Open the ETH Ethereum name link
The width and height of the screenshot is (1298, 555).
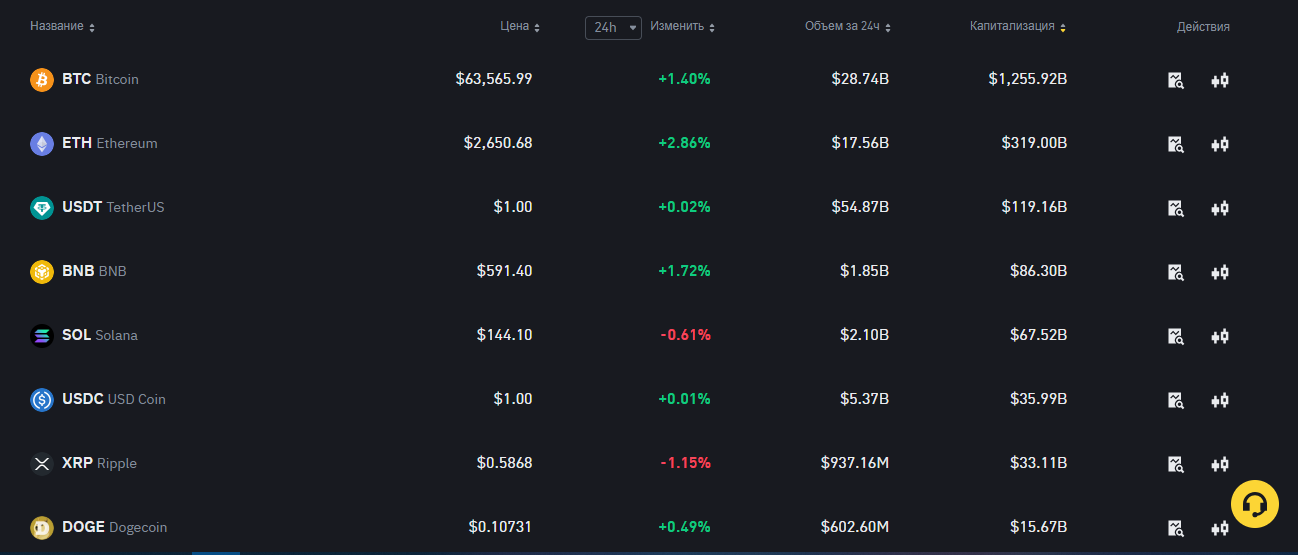[110, 143]
